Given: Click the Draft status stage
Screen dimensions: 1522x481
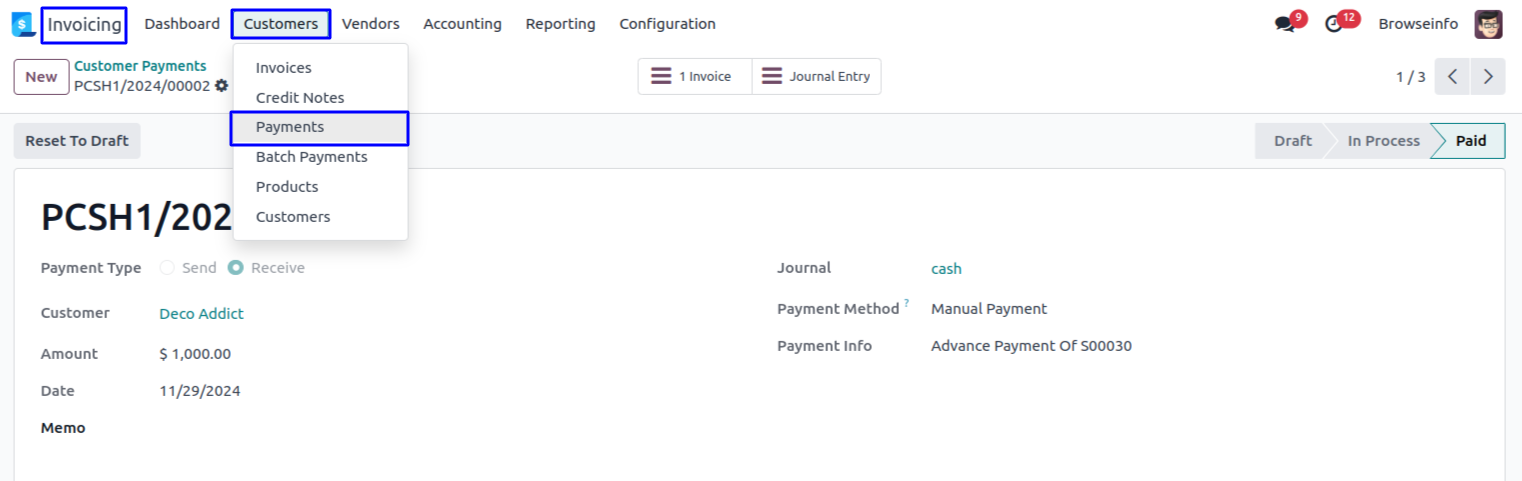Looking at the screenshot, I should 1292,141.
